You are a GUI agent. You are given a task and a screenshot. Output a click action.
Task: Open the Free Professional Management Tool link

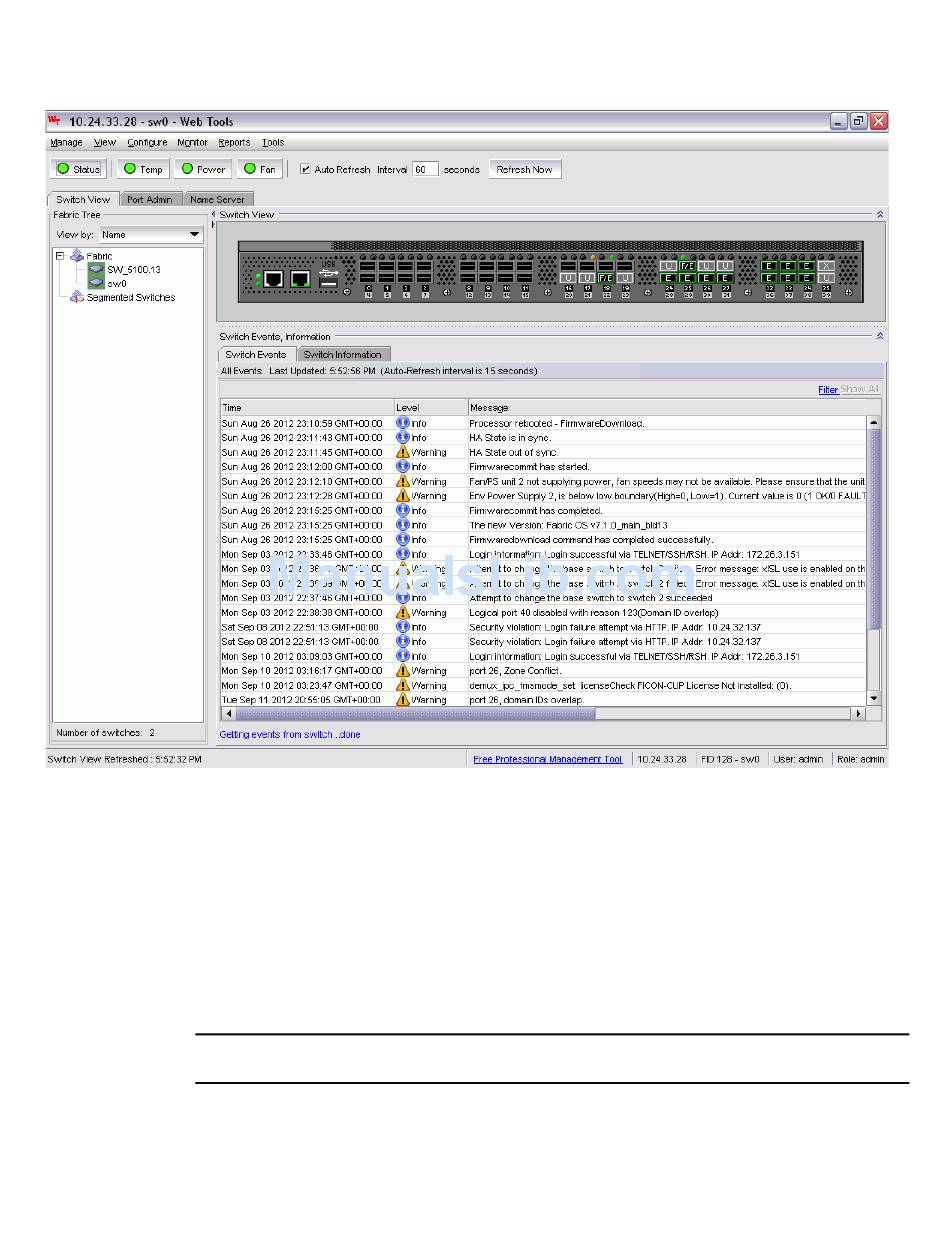point(548,759)
